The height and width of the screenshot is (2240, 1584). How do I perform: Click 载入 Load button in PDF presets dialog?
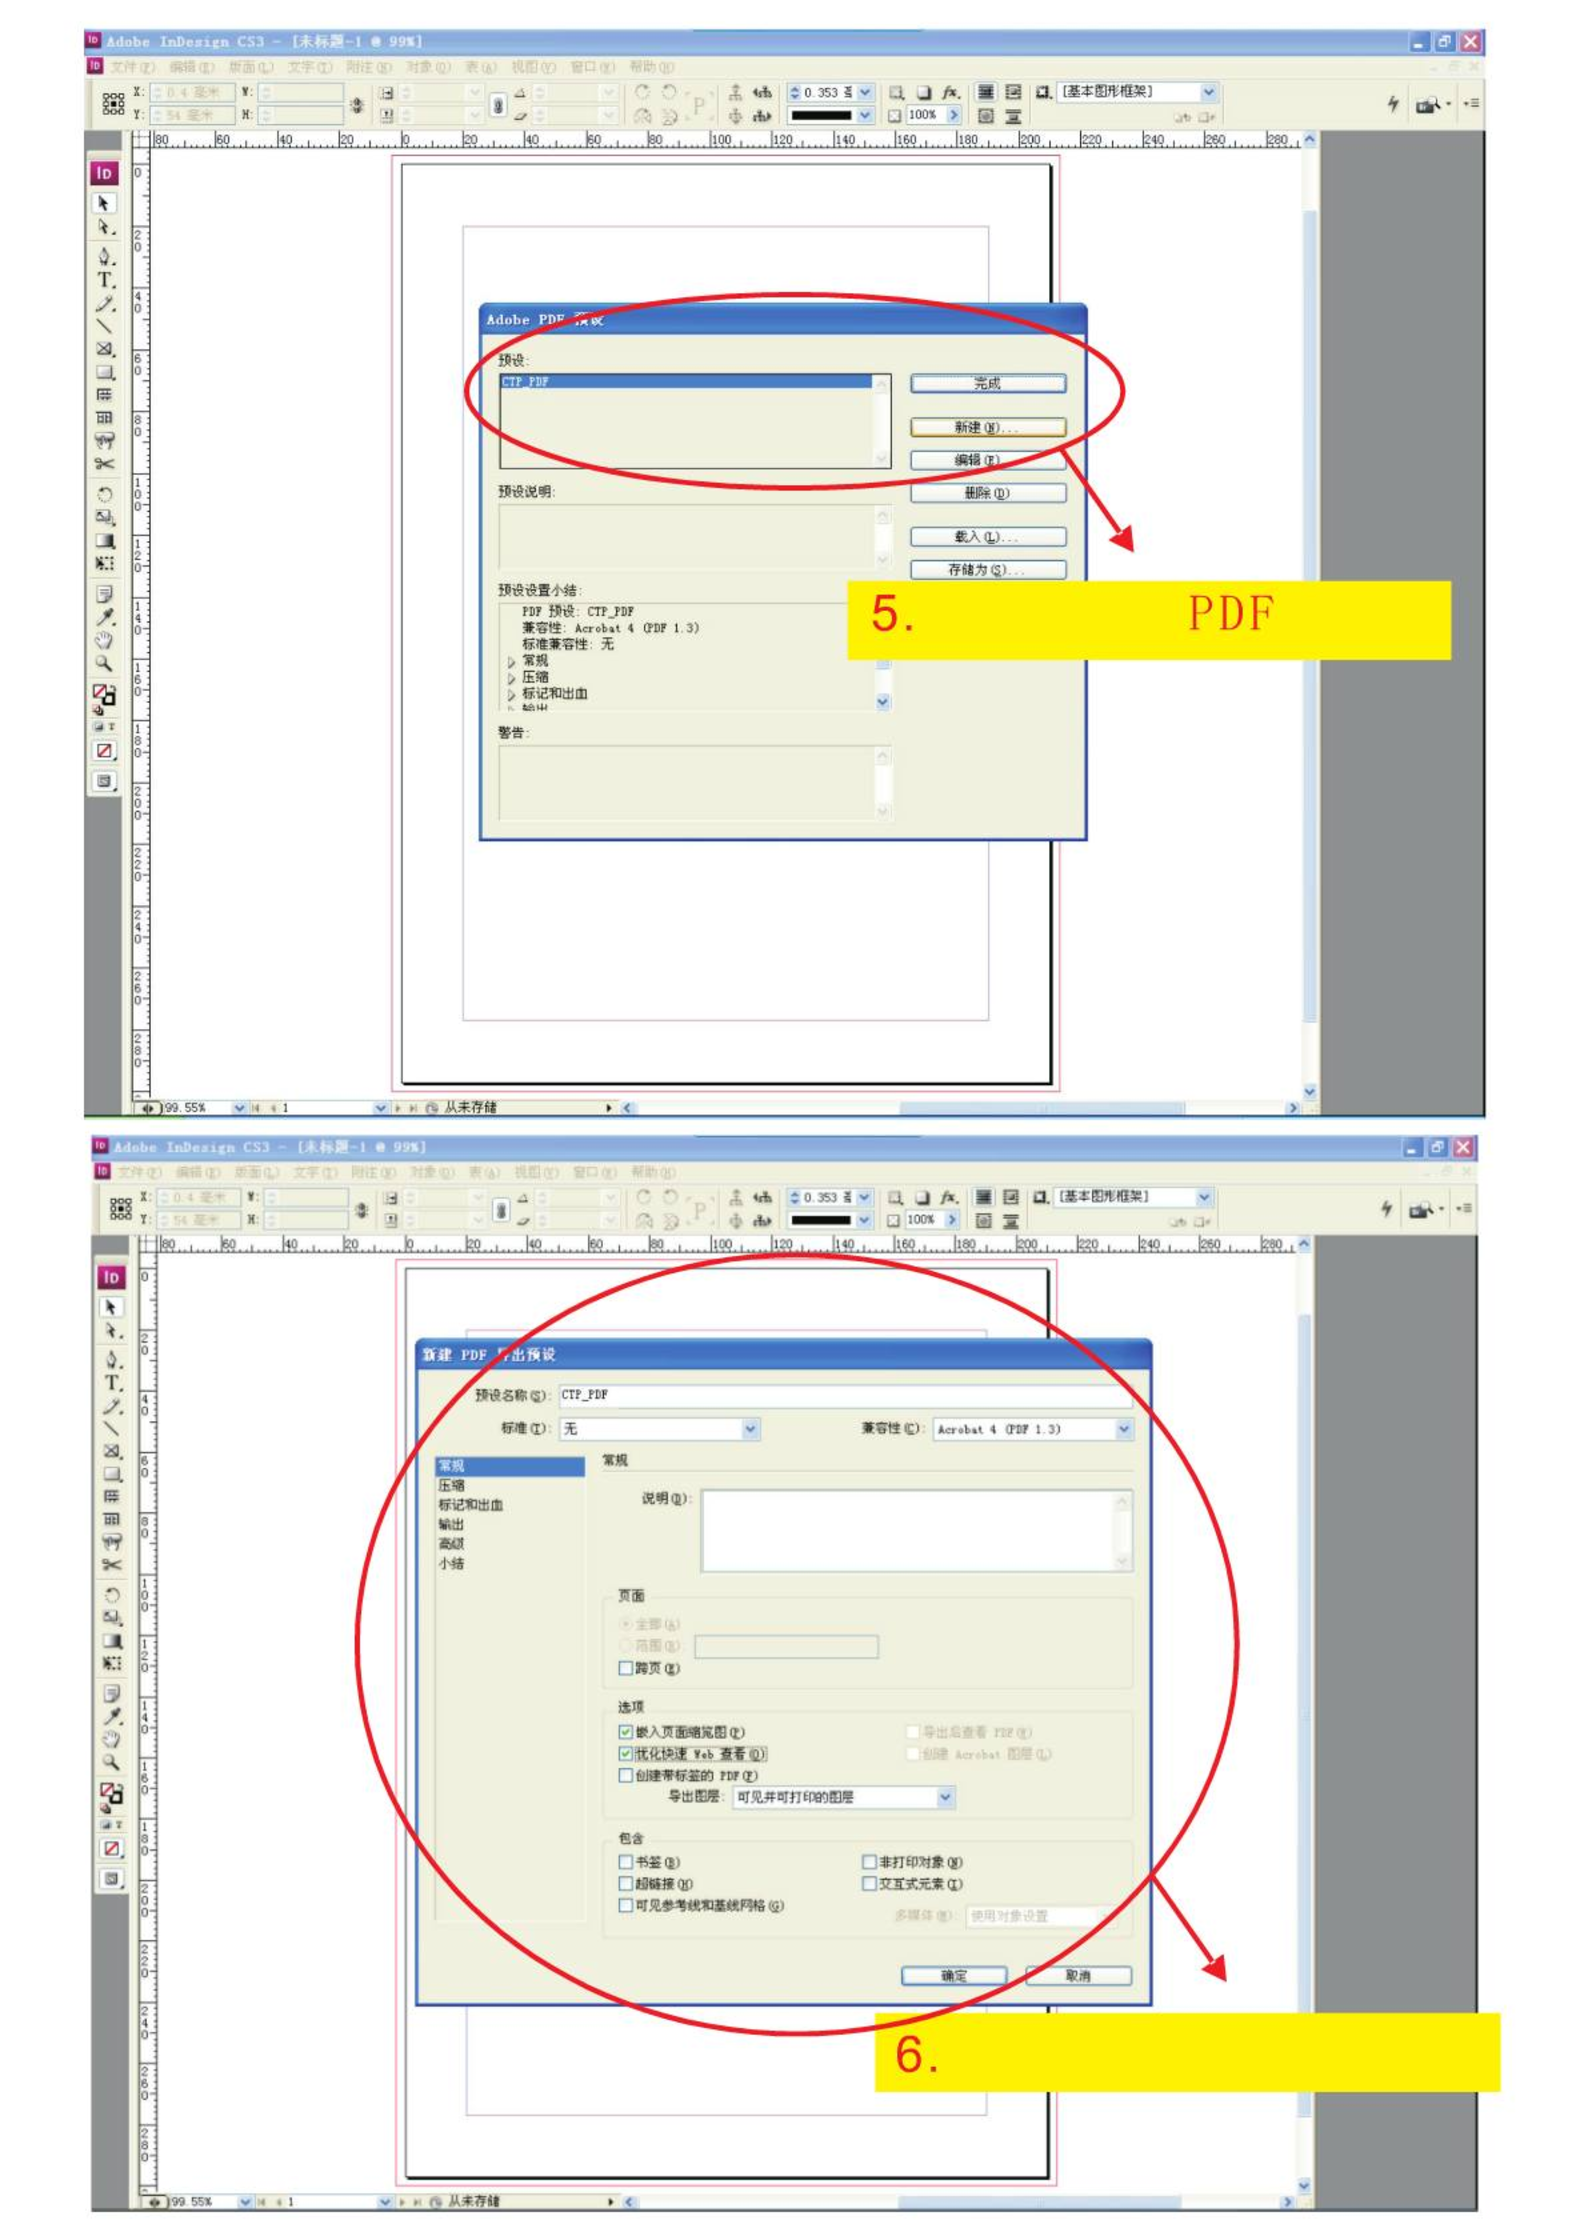click(x=988, y=537)
